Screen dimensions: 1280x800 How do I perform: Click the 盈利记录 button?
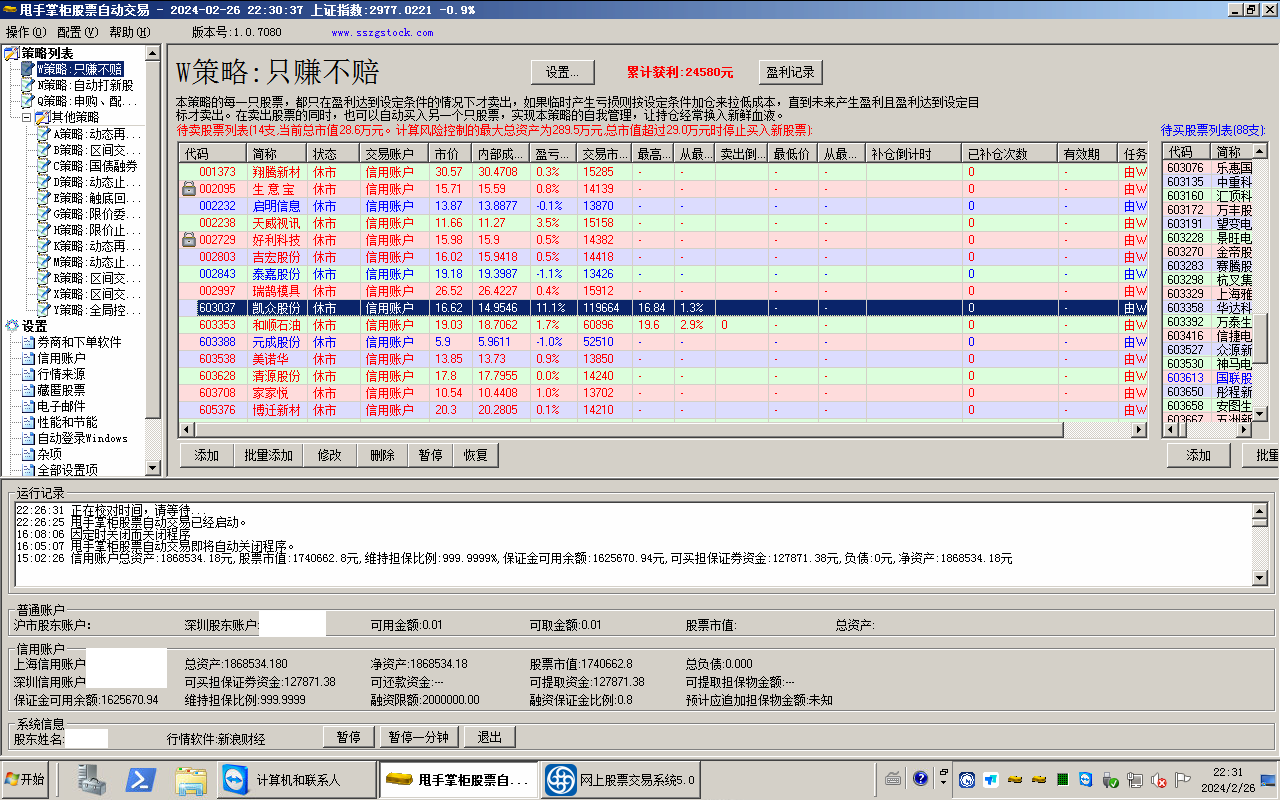click(x=789, y=72)
